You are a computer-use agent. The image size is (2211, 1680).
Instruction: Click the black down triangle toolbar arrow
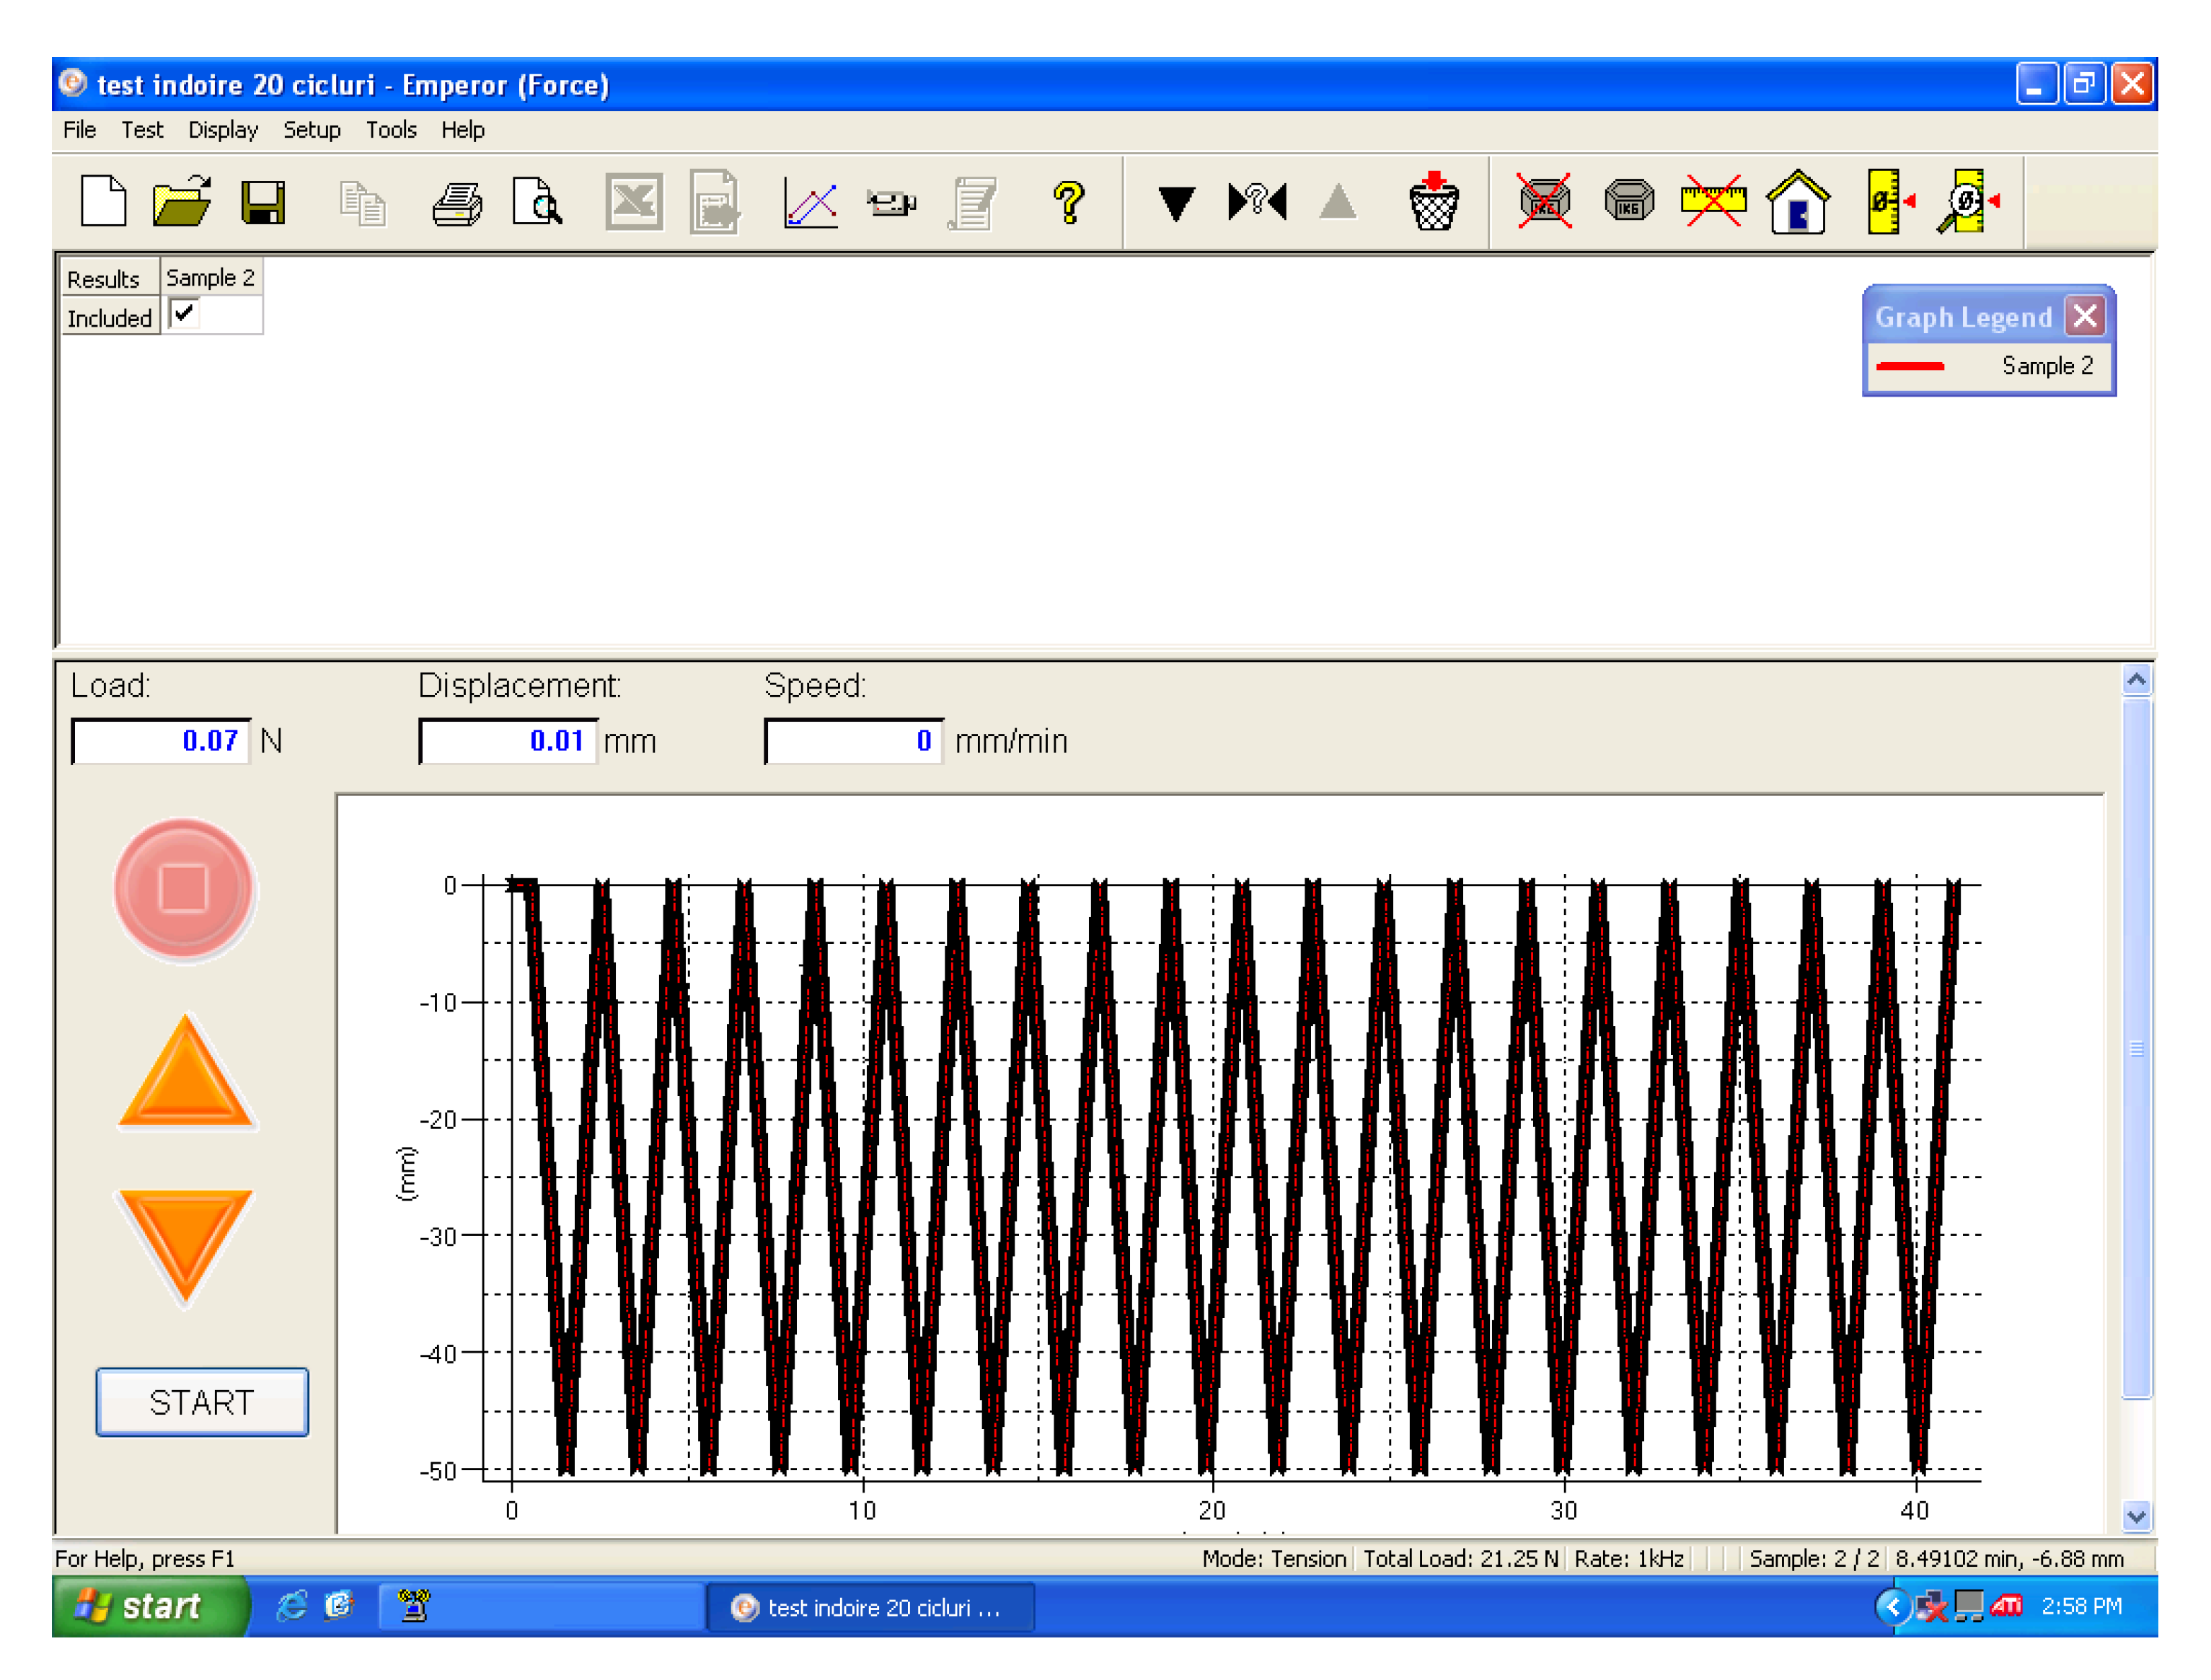click(x=1176, y=203)
